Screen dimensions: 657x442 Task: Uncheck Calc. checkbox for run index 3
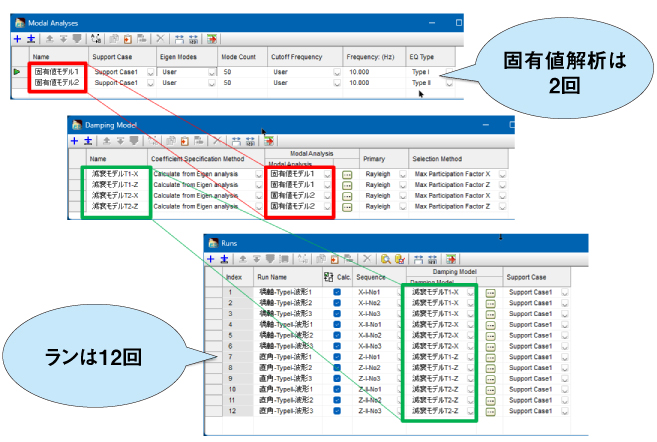(337, 313)
